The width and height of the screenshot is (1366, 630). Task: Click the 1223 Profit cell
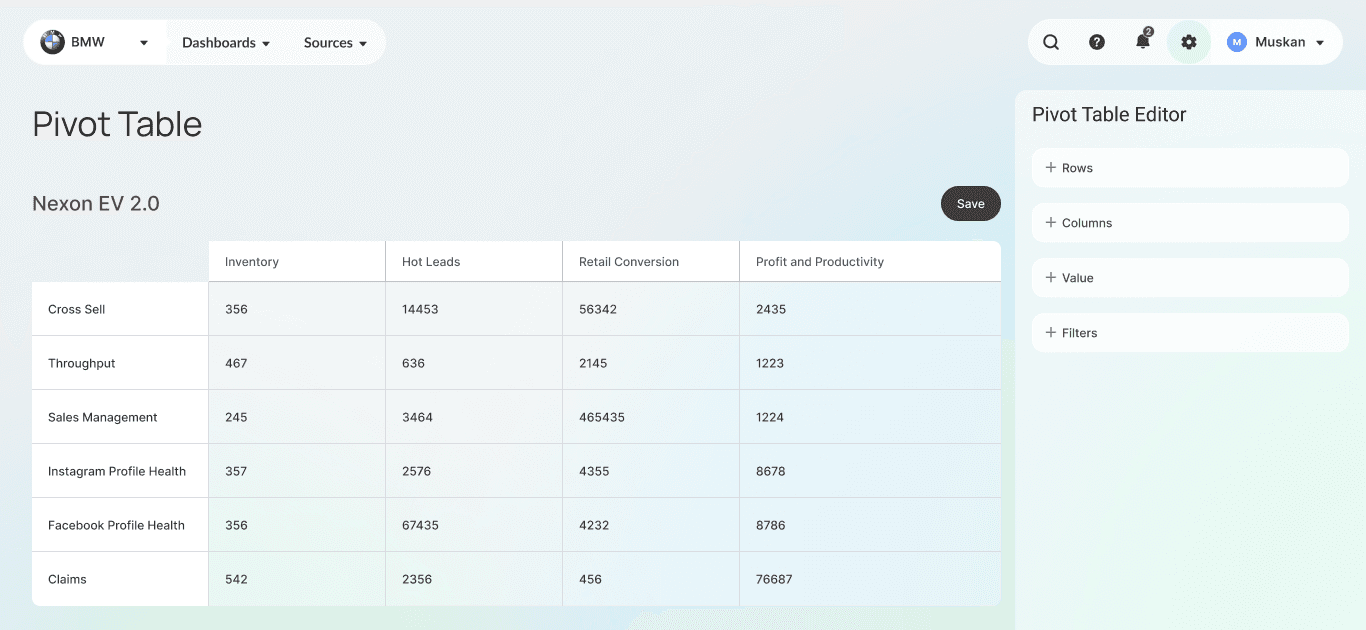click(x=870, y=363)
